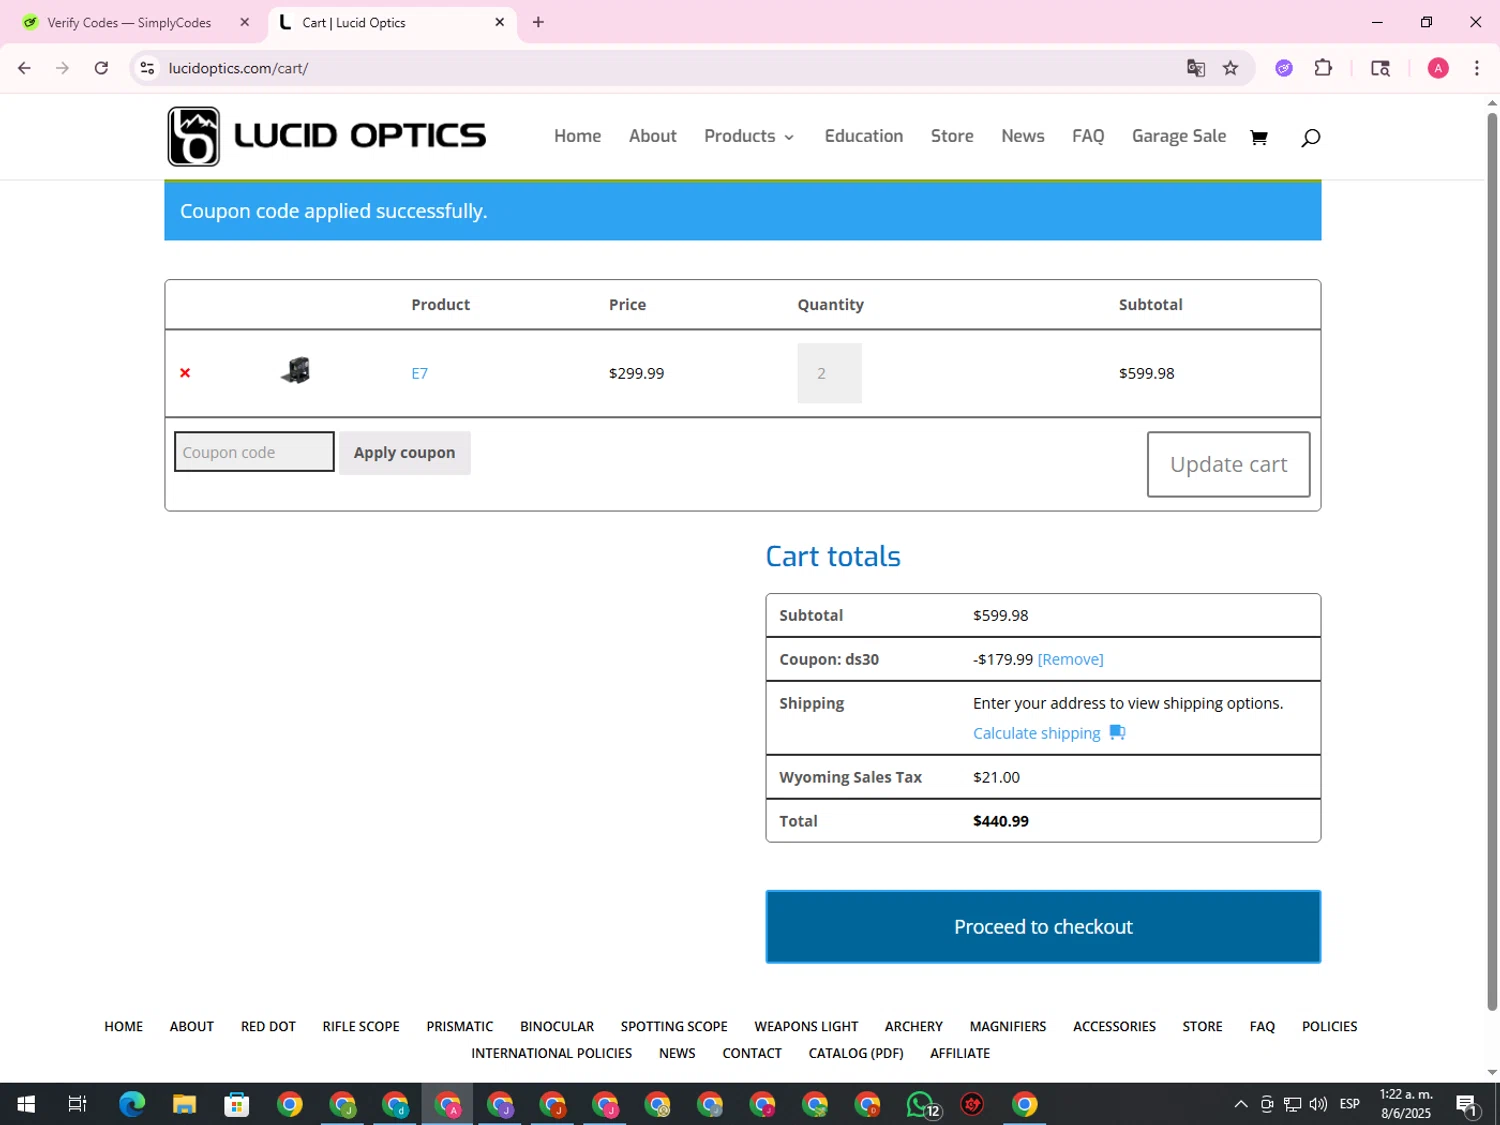
Task: Open Microsoft Store from taskbar
Action: coord(237,1104)
